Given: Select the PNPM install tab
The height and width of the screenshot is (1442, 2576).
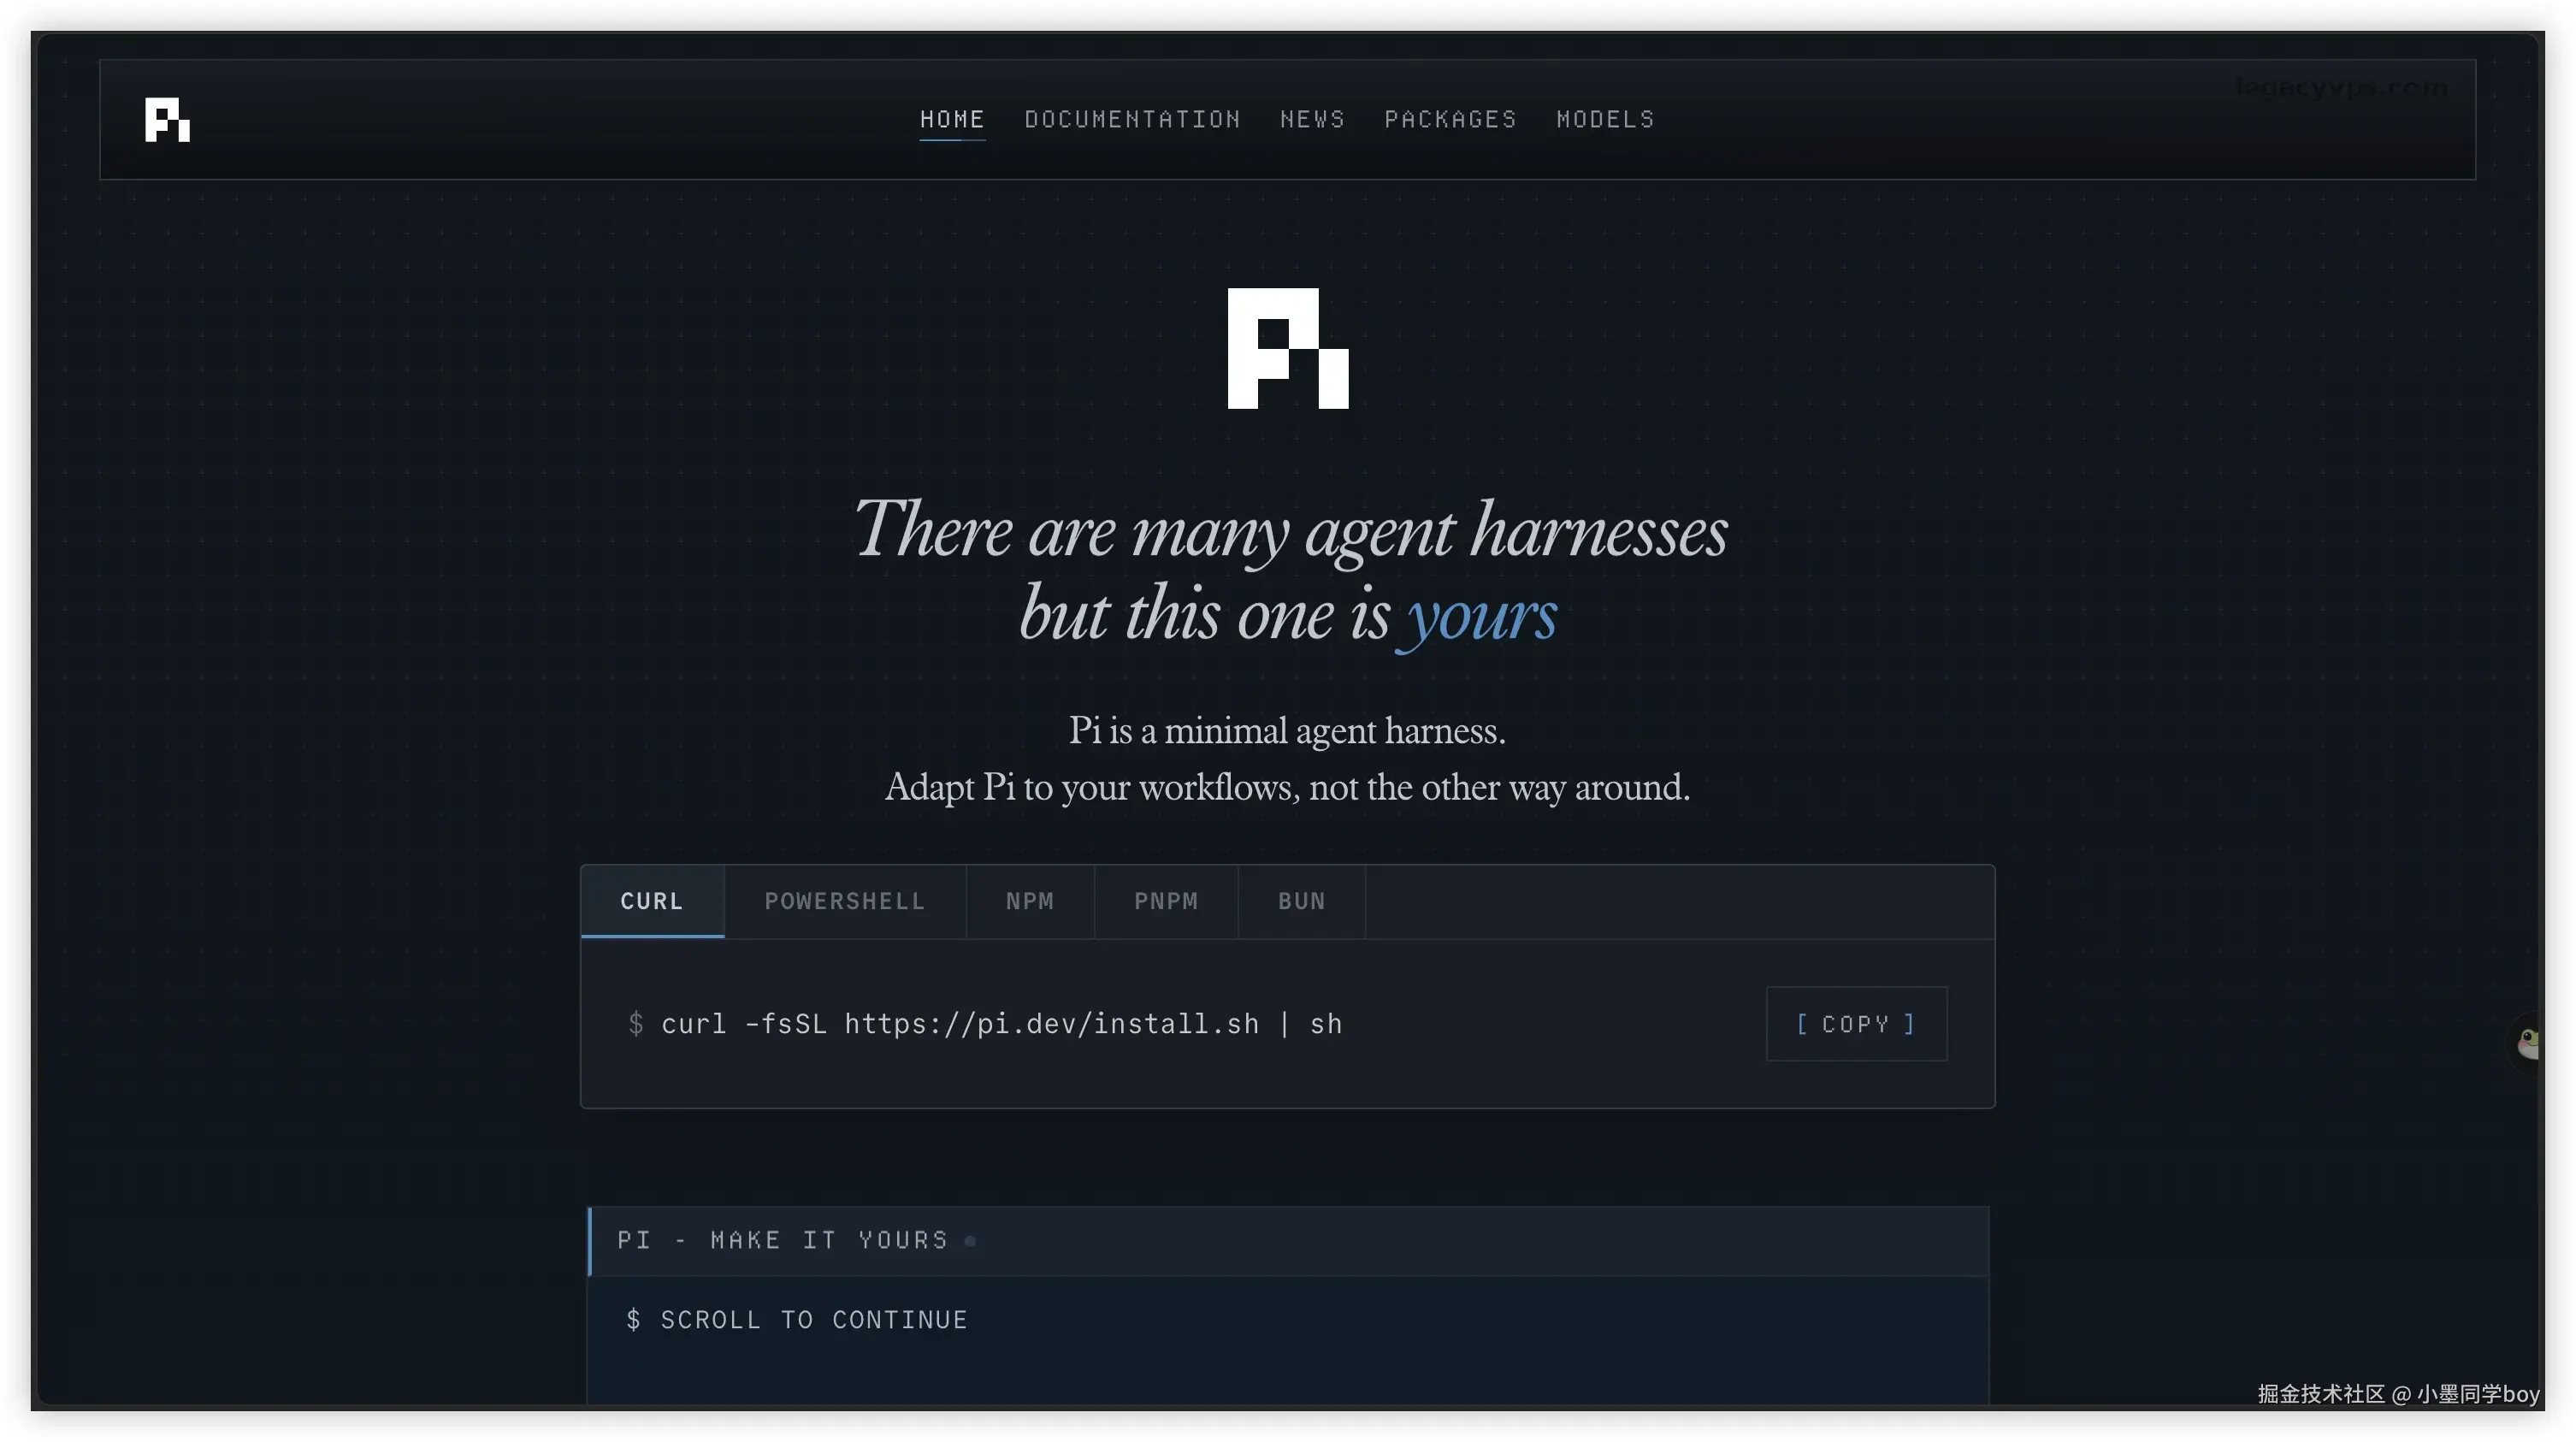Looking at the screenshot, I should click(1166, 901).
